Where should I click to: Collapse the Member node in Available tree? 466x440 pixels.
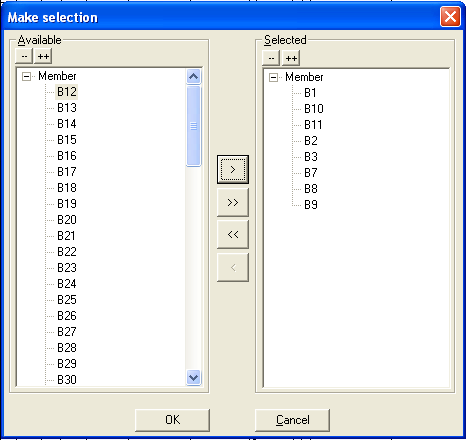click(26, 77)
